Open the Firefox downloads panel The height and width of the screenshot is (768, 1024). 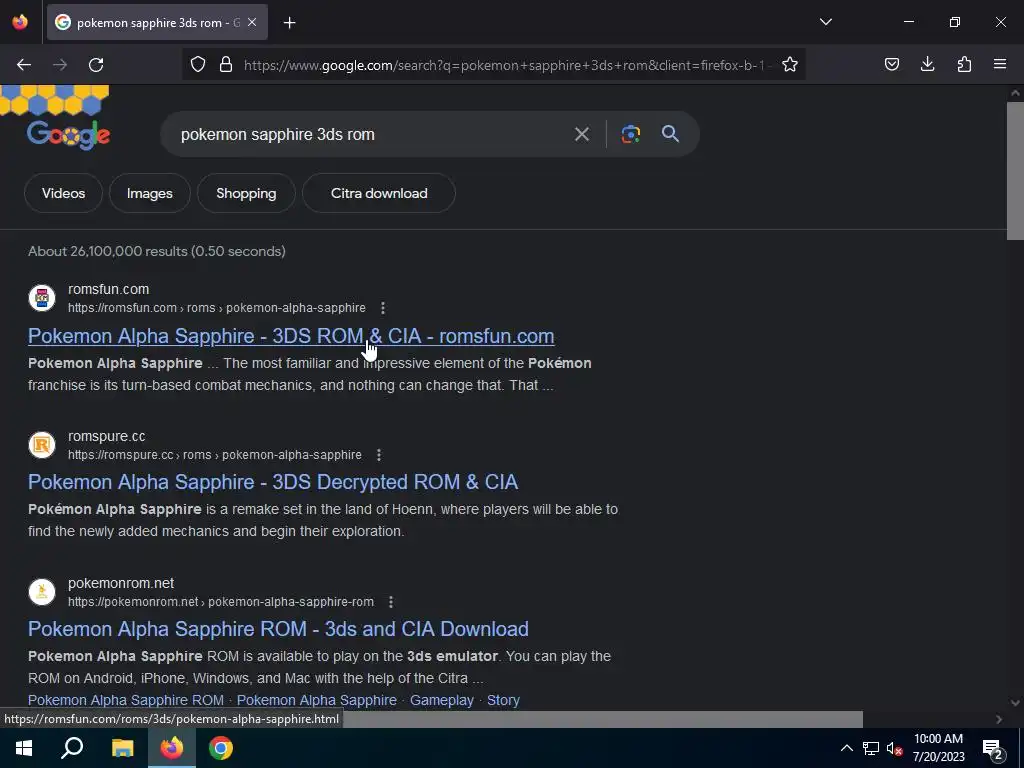pyautogui.click(x=927, y=64)
